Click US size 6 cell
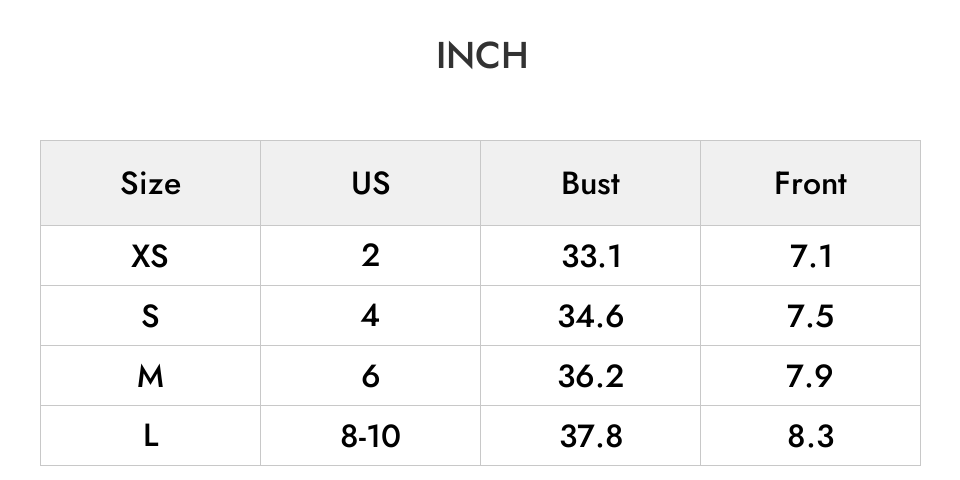The width and height of the screenshot is (960, 480). (x=370, y=375)
